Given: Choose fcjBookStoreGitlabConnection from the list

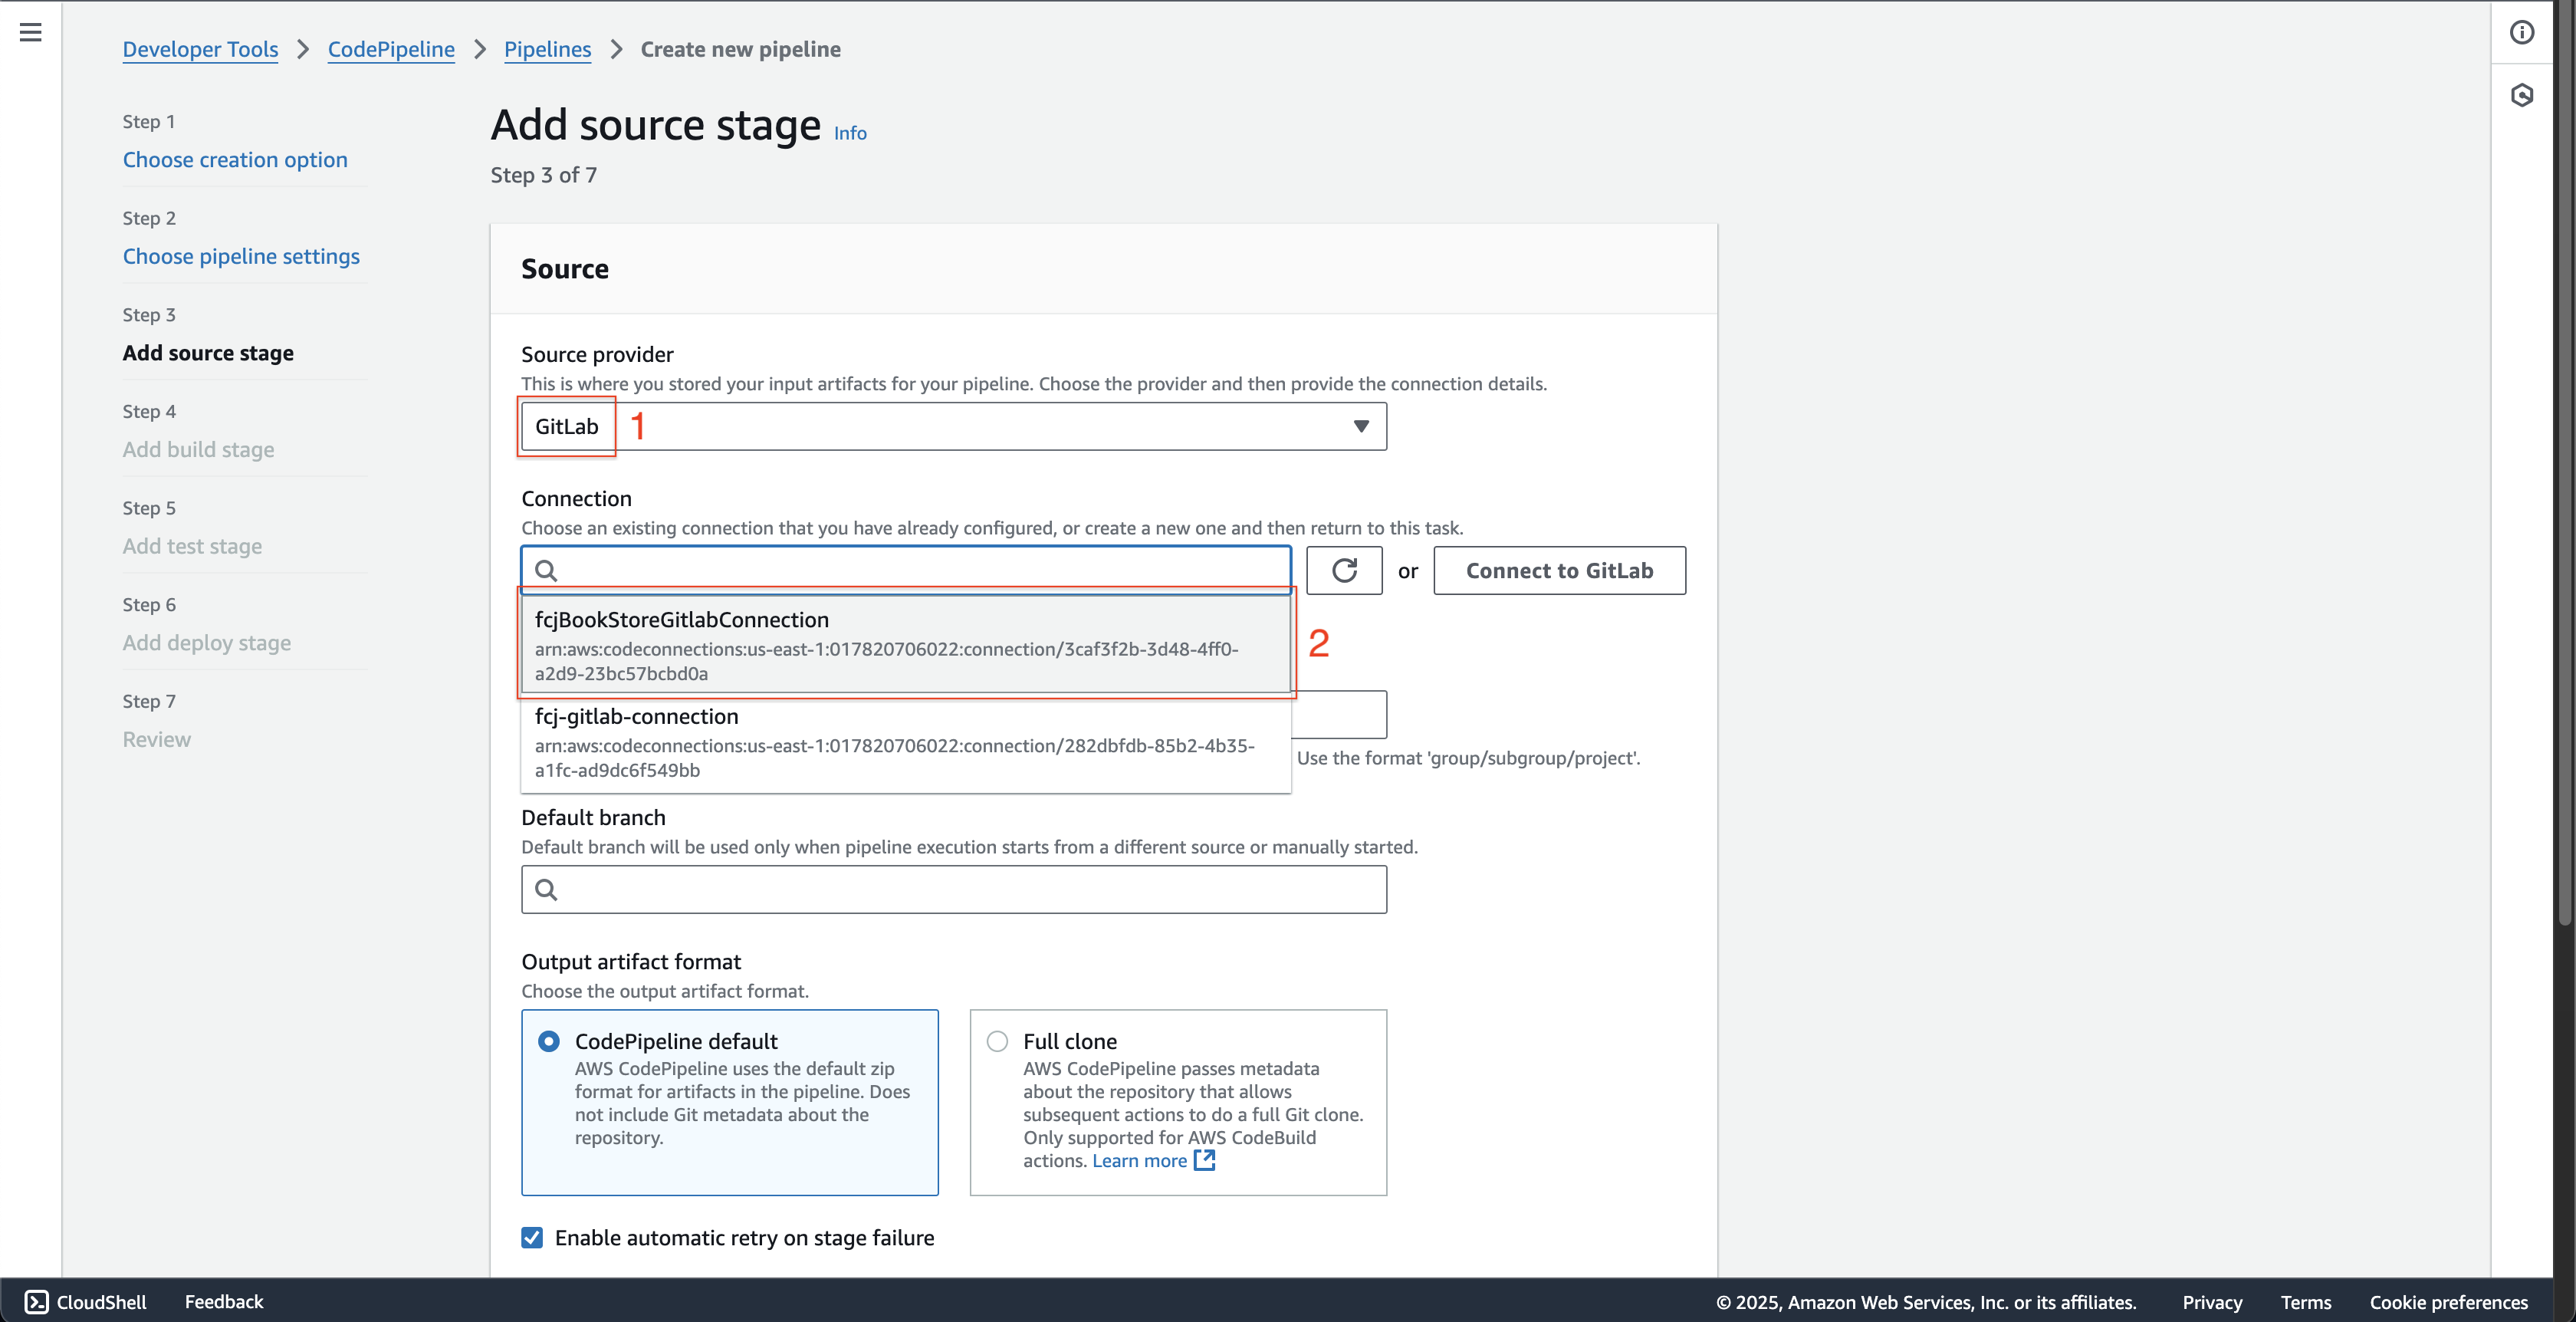Looking at the screenshot, I should (x=906, y=645).
